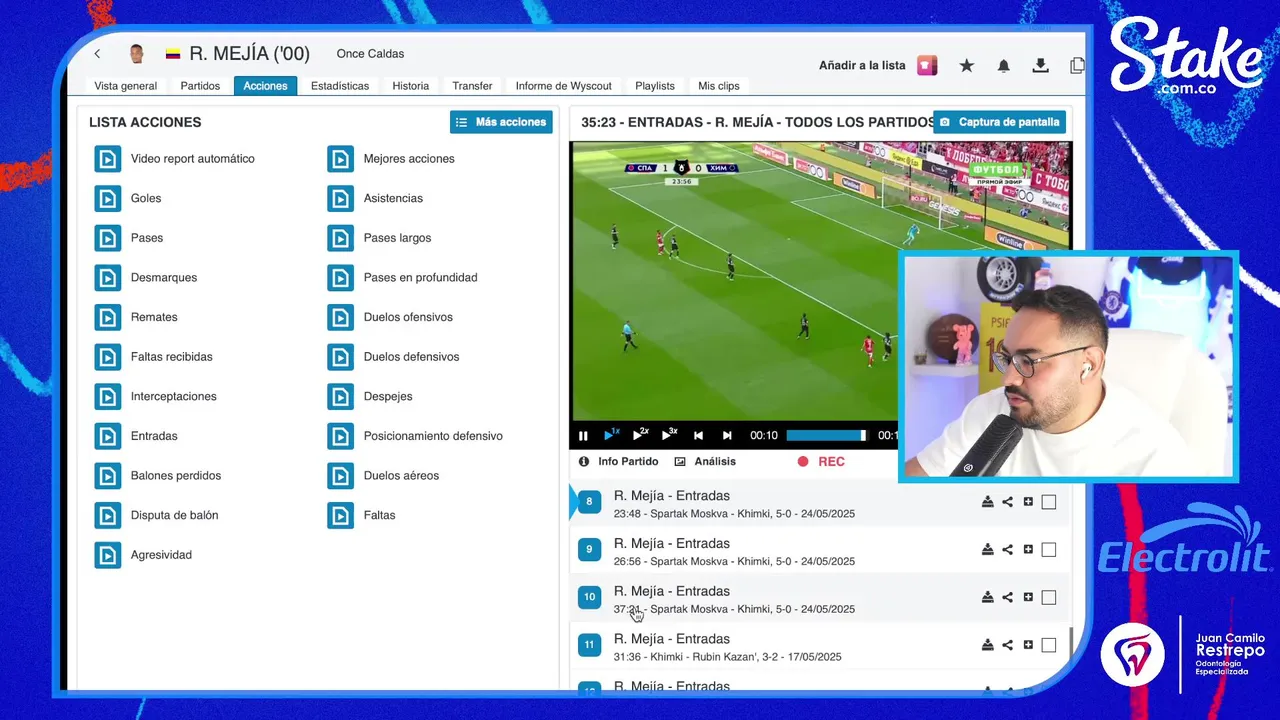Play the Goles action icon

(x=107, y=198)
